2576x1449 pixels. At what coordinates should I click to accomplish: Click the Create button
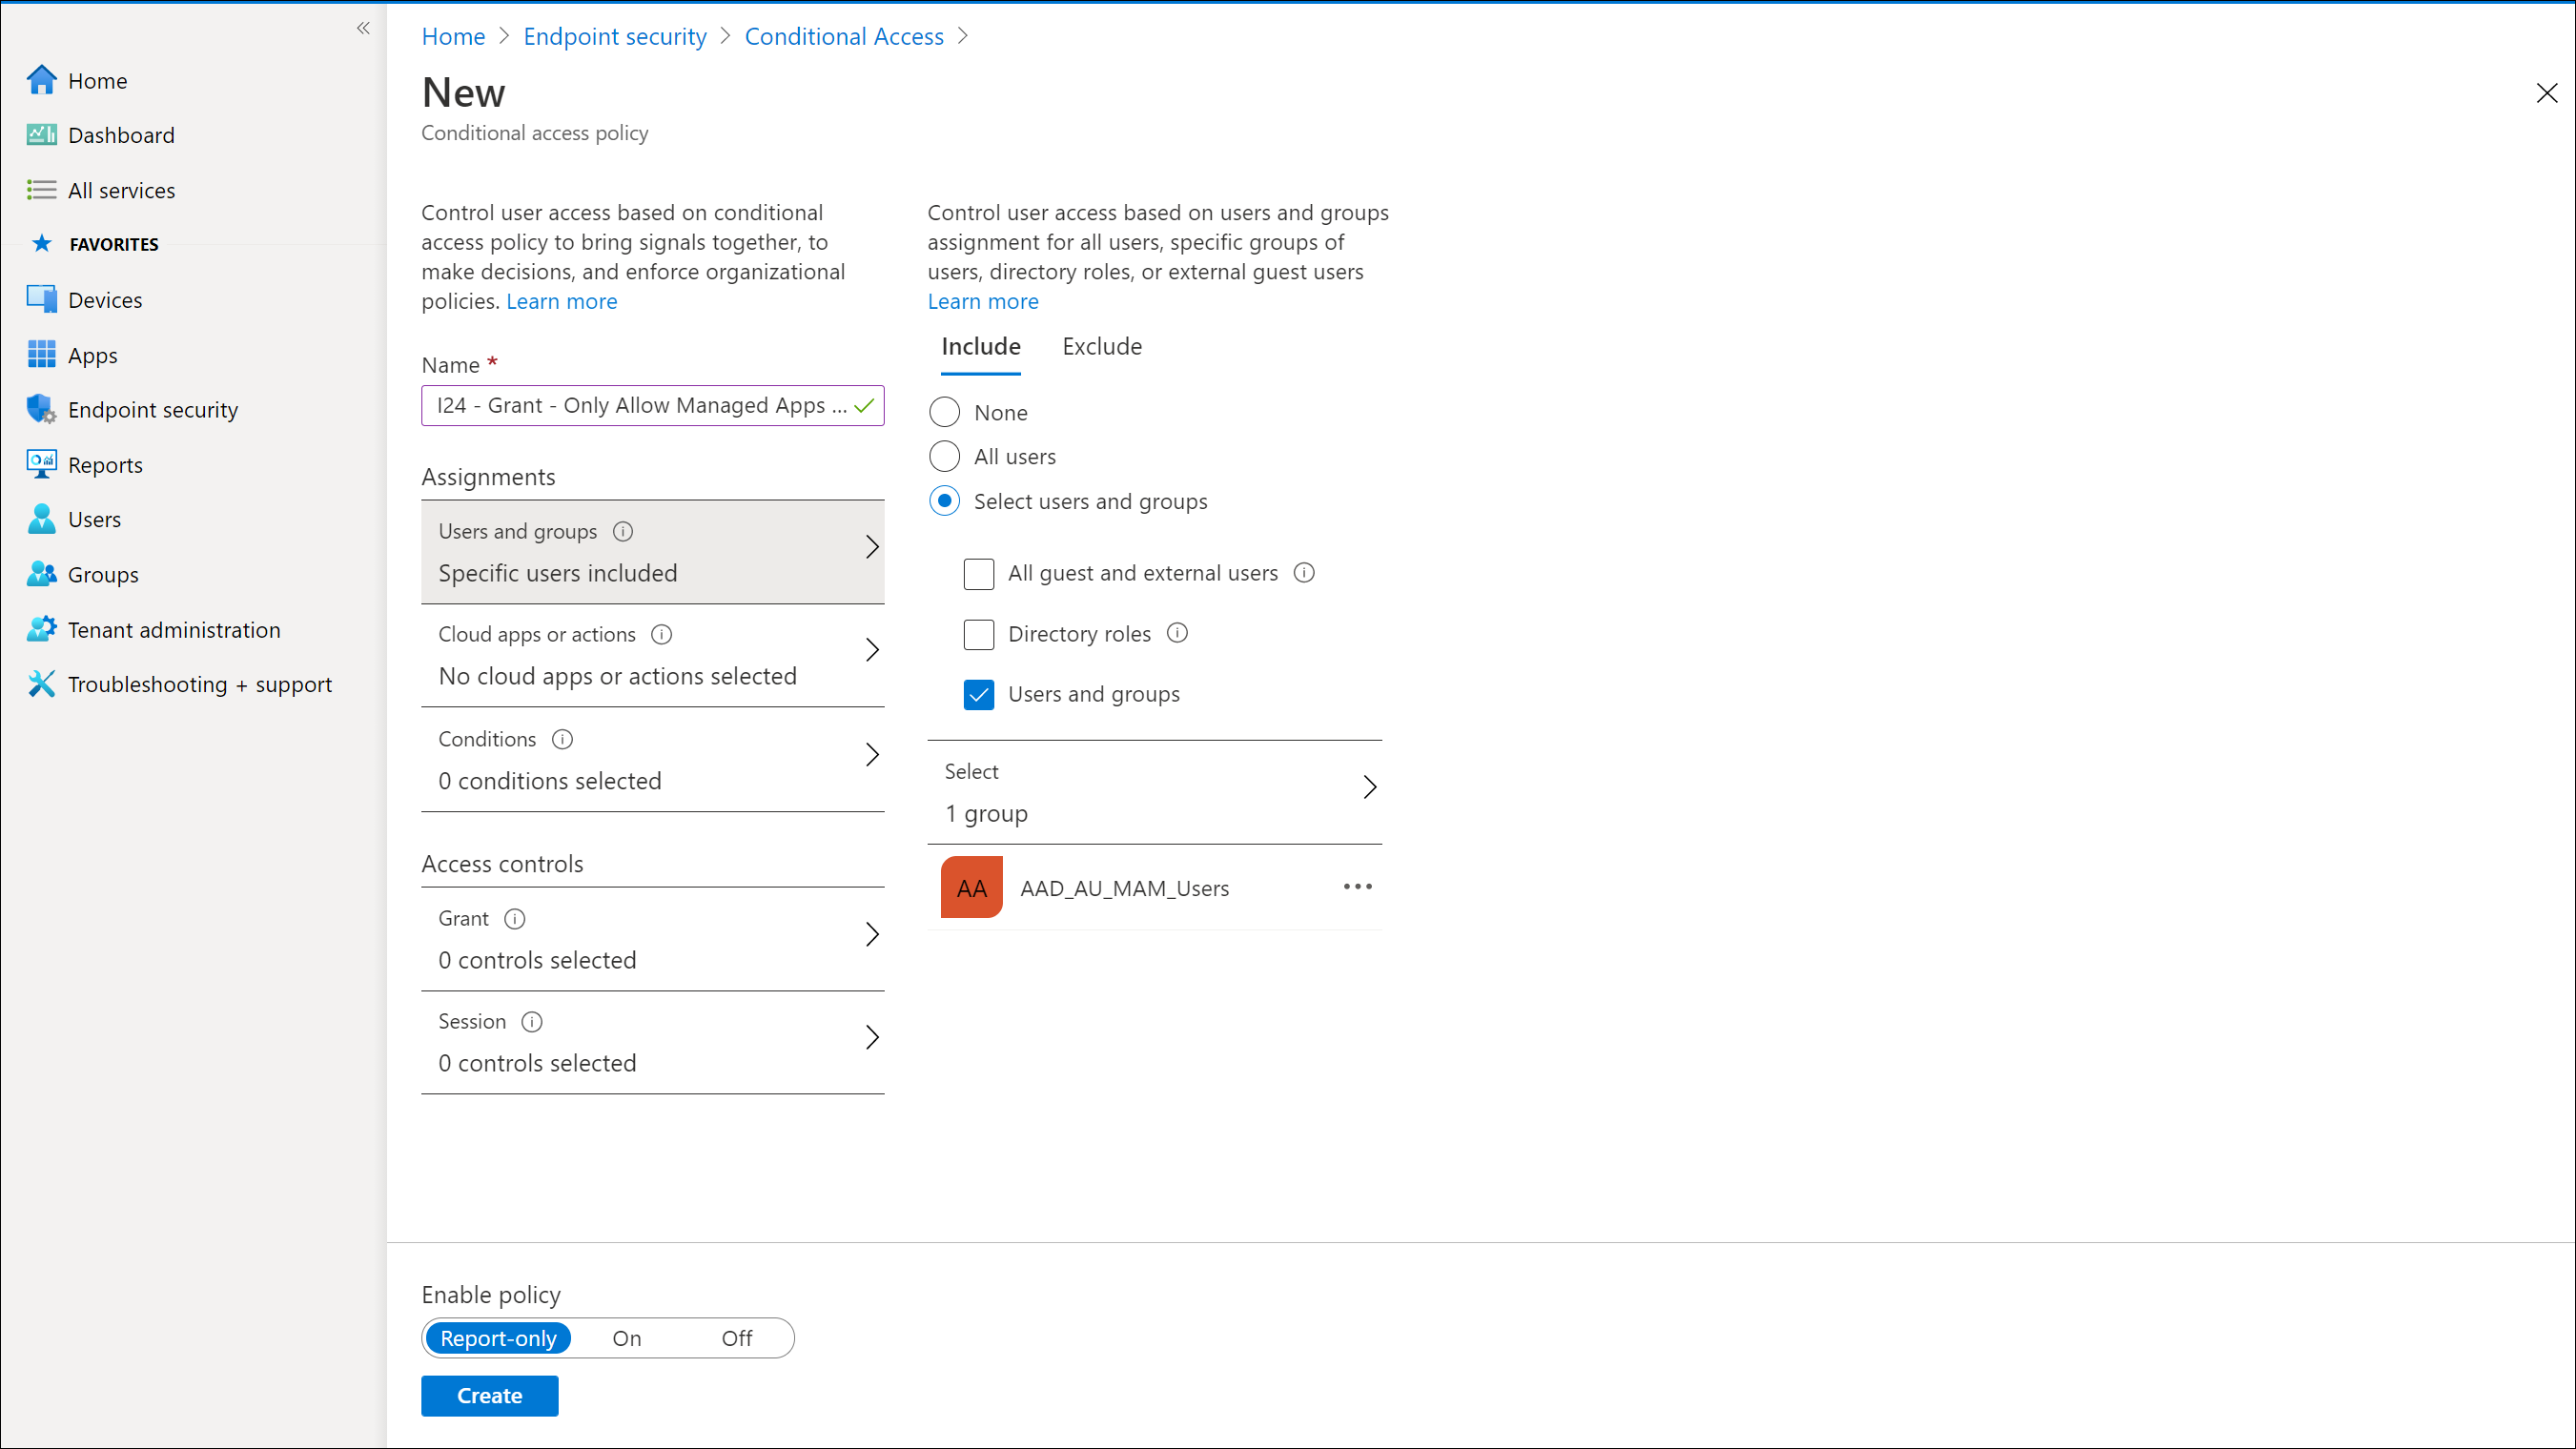[x=489, y=1395]
